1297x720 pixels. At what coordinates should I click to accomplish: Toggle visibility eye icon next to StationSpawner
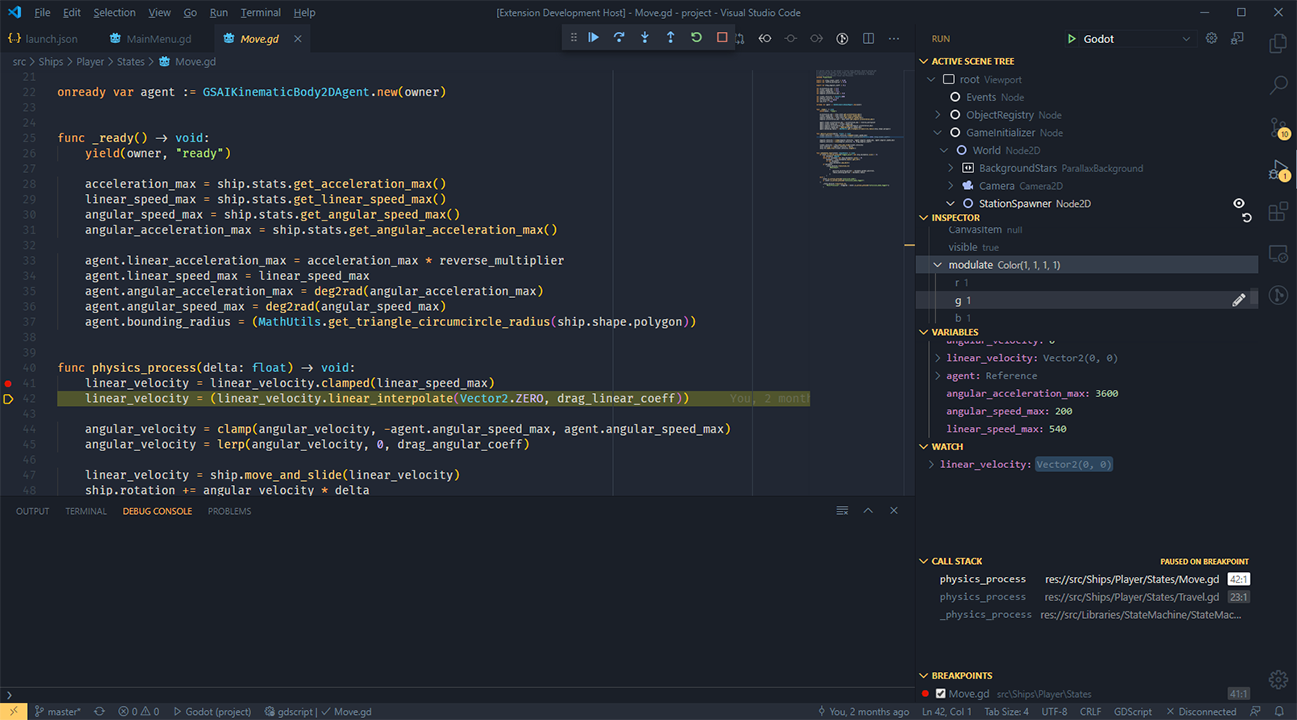click(x=1239, y=203)
